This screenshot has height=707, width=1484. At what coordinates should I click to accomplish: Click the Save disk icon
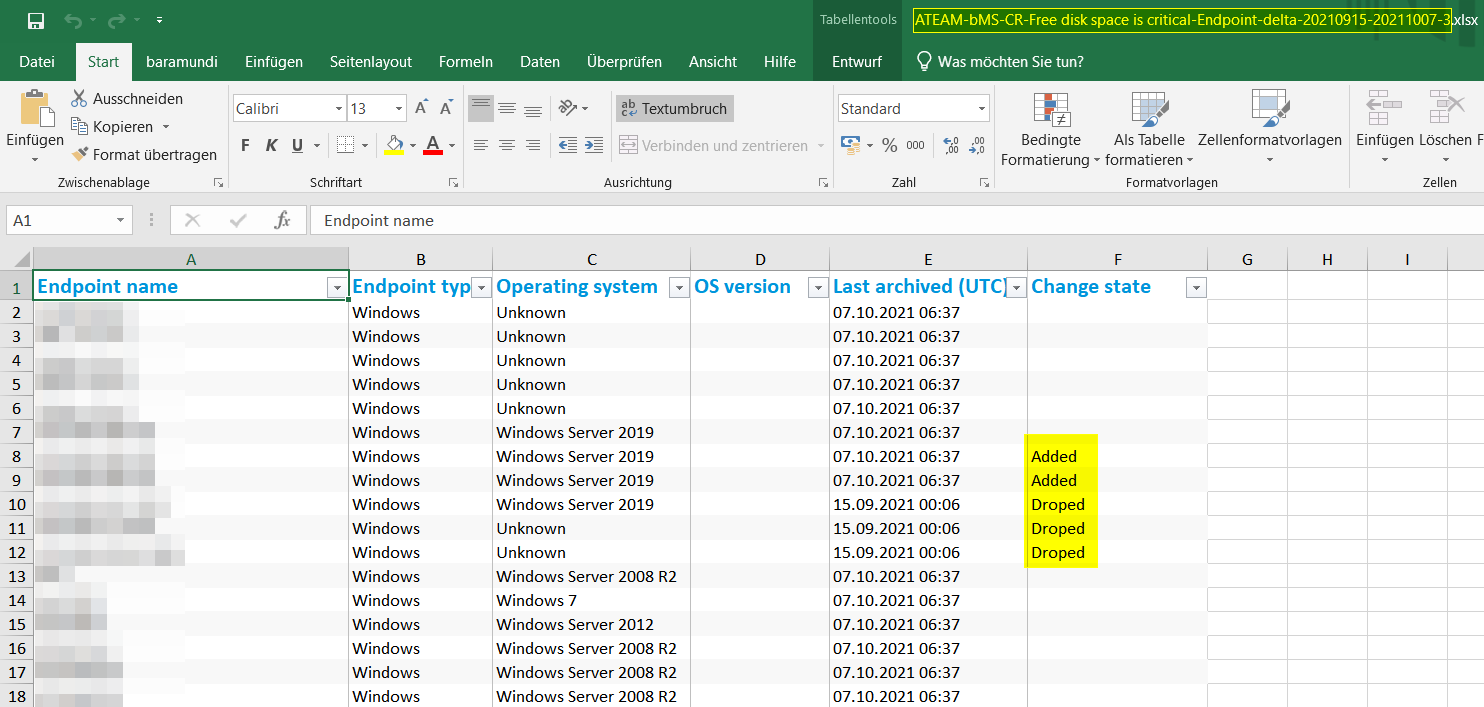(x=36, y=21)
